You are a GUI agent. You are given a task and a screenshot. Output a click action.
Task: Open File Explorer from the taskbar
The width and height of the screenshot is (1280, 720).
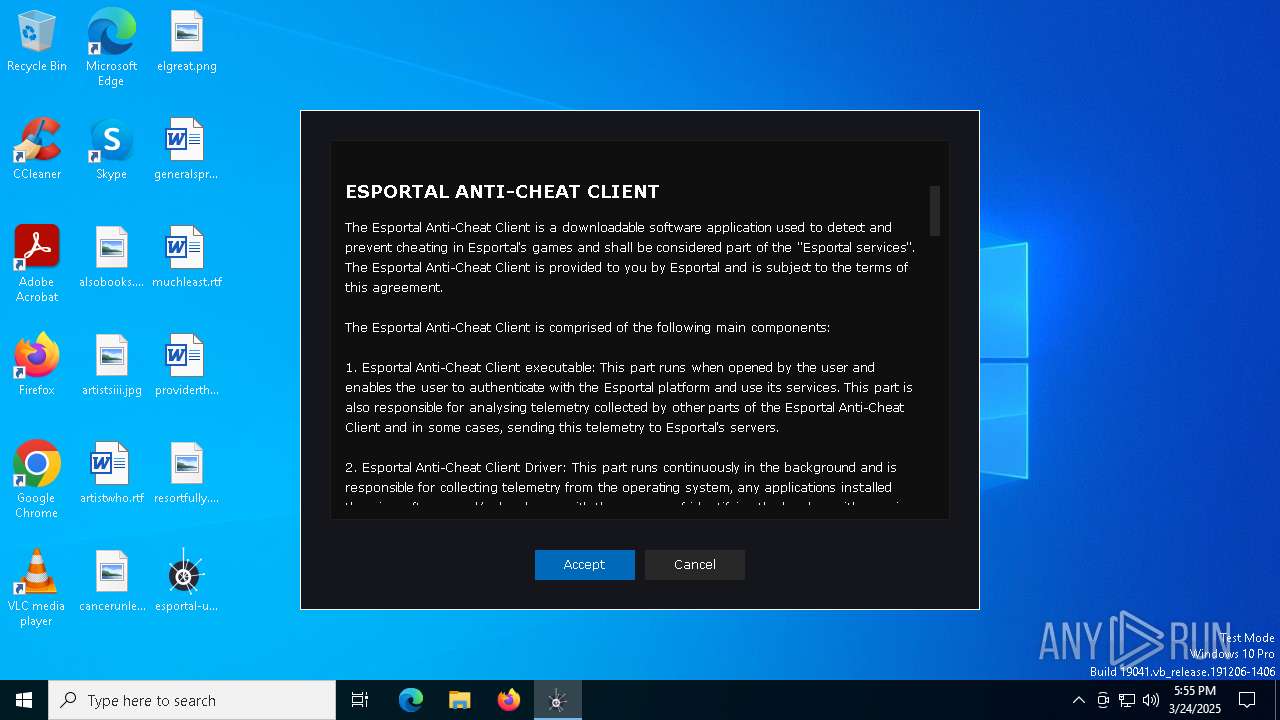pyautogui.click(x=460, y=700)
